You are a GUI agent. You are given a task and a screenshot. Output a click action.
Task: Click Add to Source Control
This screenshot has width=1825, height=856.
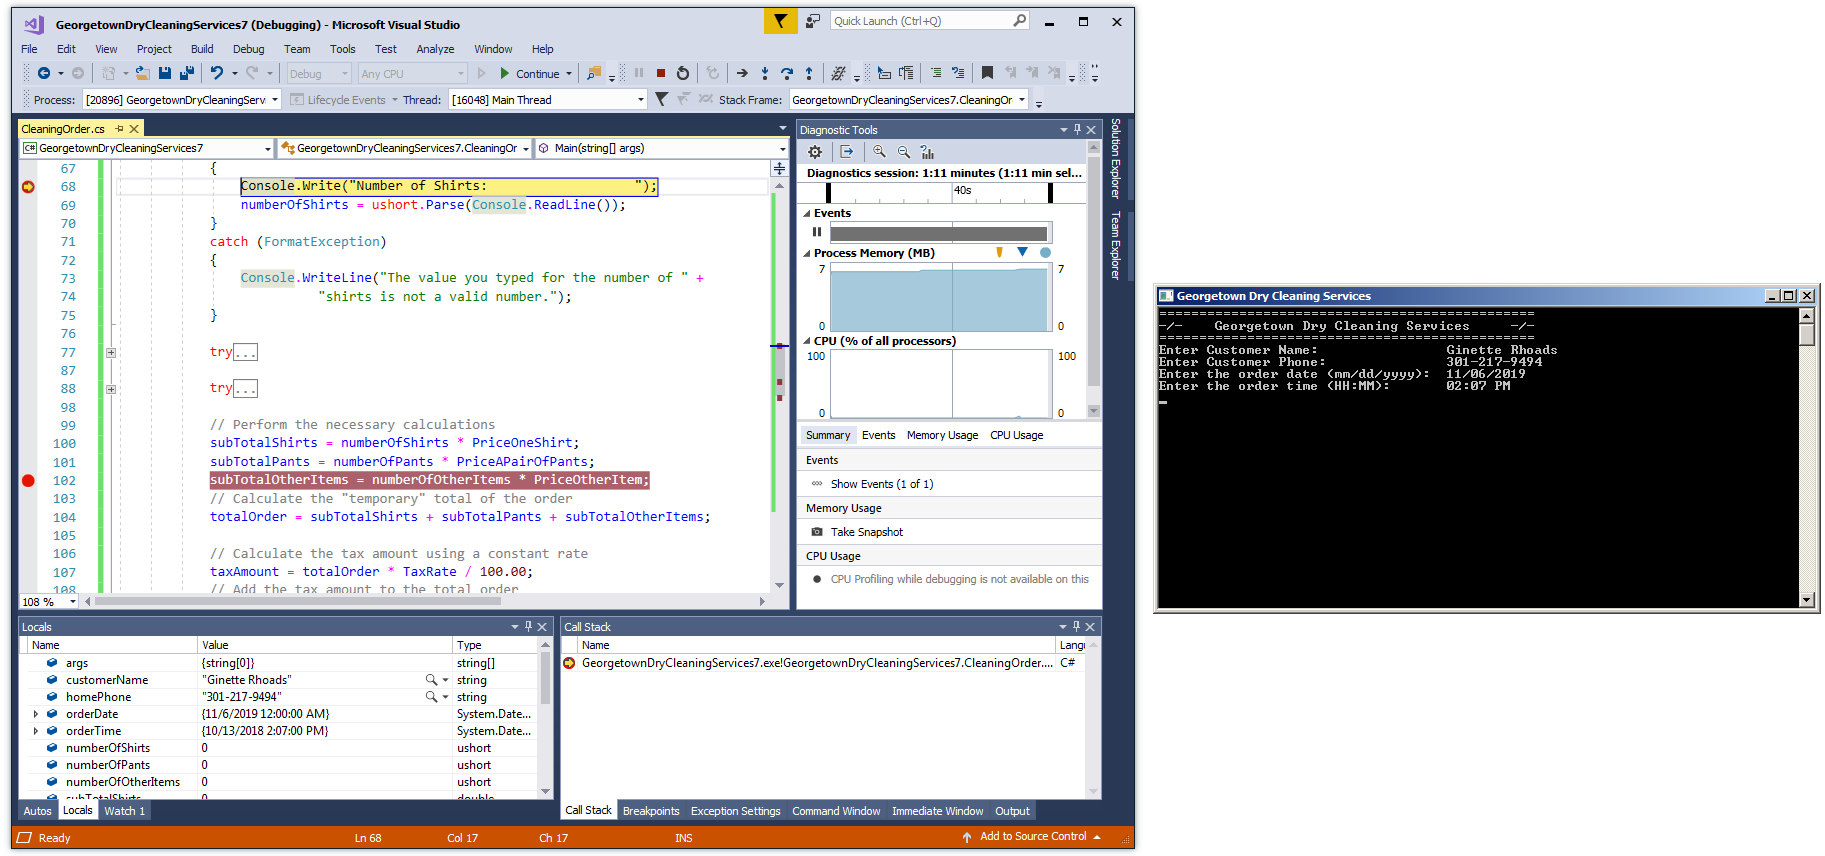pyautogui.click(x=1032, y=837)
